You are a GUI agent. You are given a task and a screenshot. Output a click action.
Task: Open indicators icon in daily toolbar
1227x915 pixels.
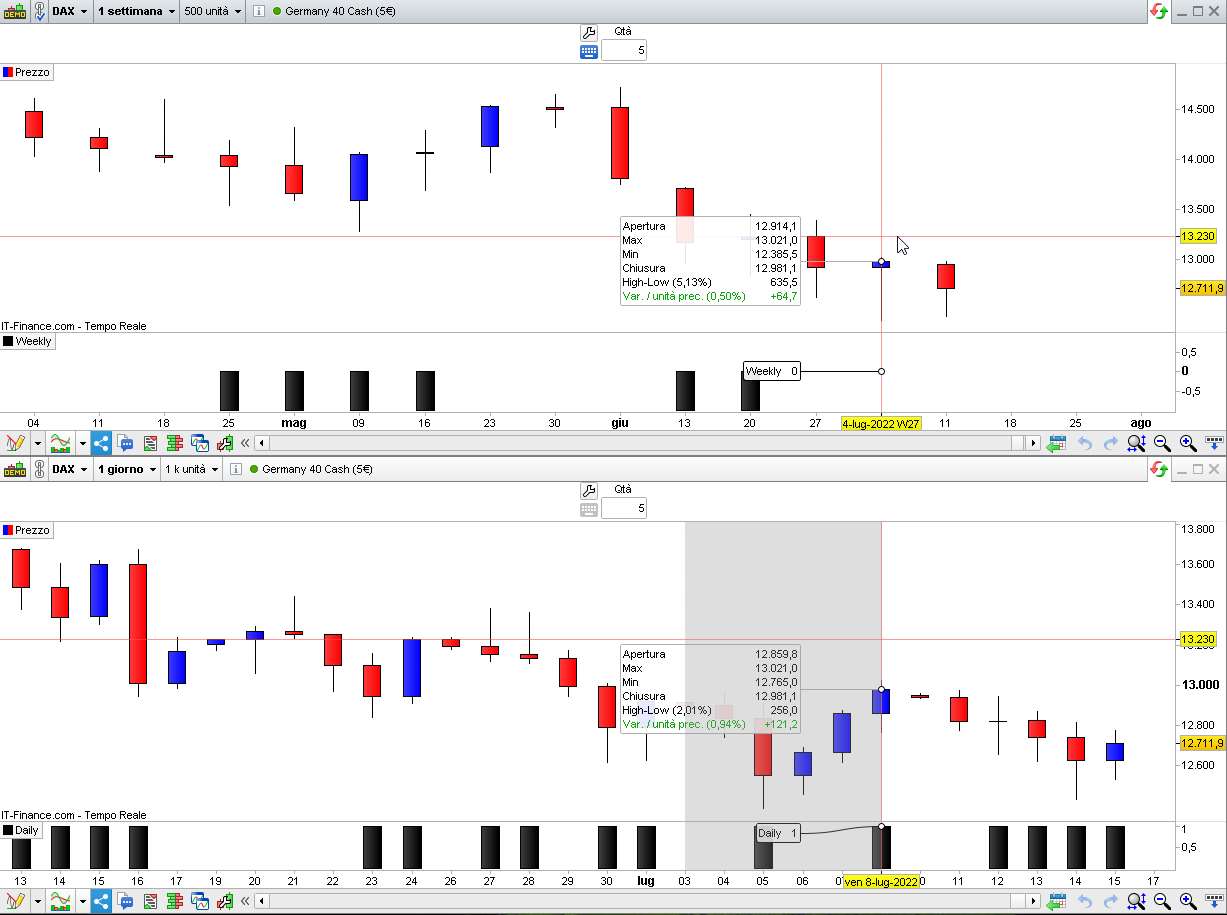61,901
